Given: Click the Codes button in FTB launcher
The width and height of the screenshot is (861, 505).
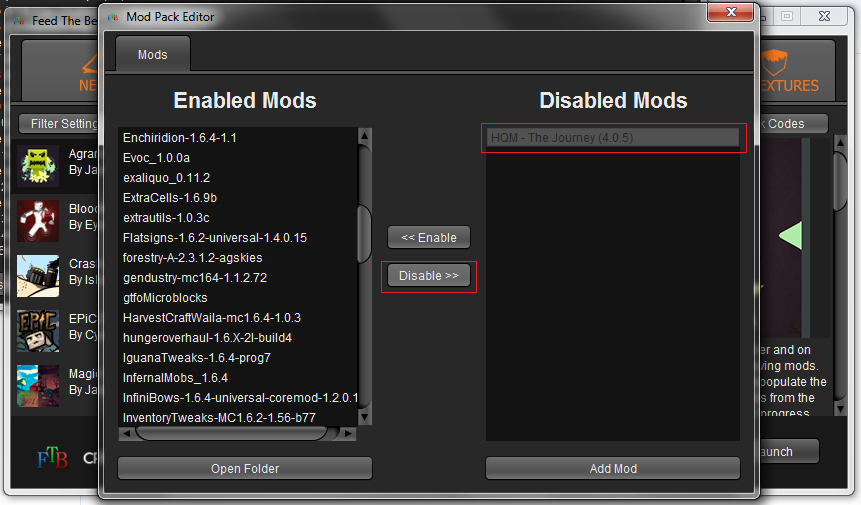Looking at the screenshot, I should click(x=793, y=124).
